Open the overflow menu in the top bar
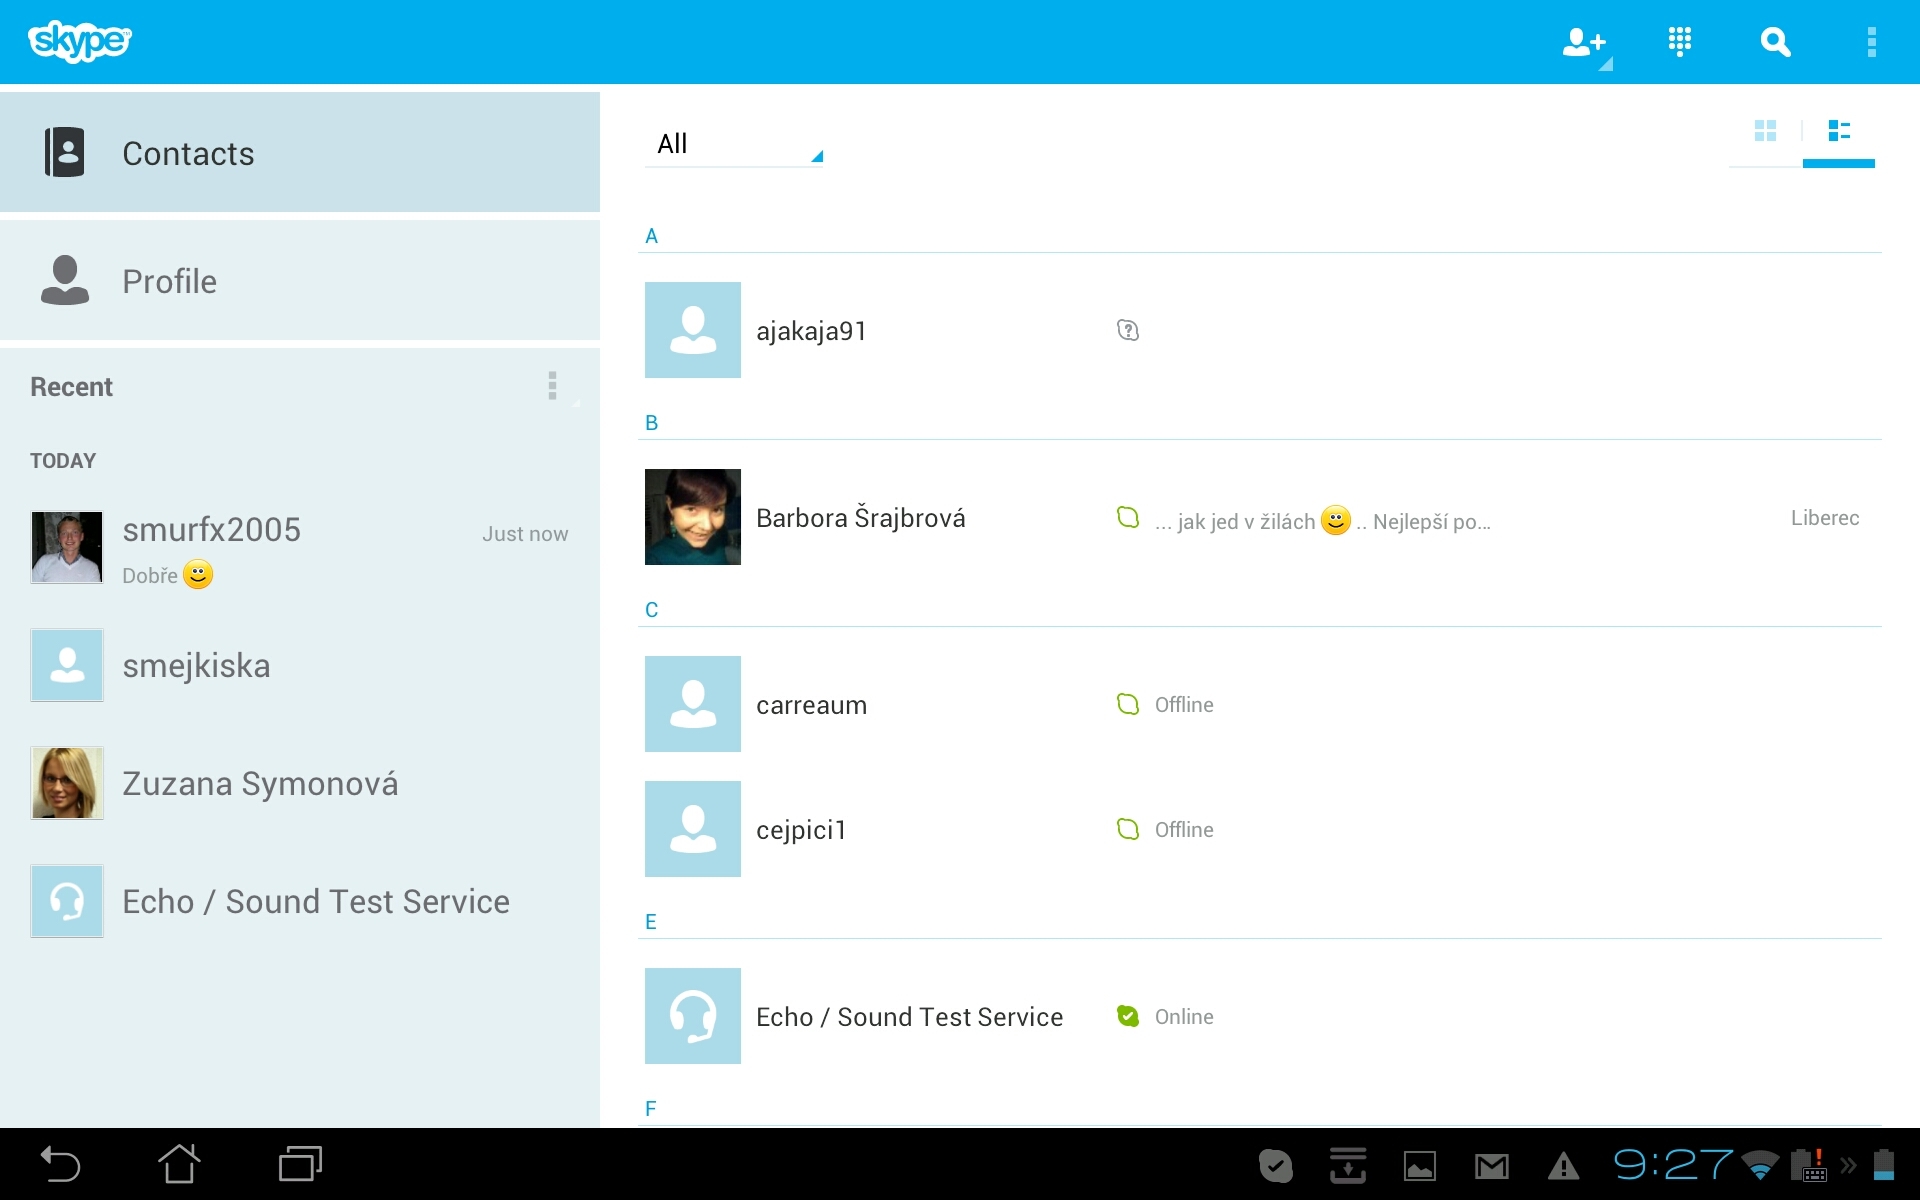 point(1874,42)
